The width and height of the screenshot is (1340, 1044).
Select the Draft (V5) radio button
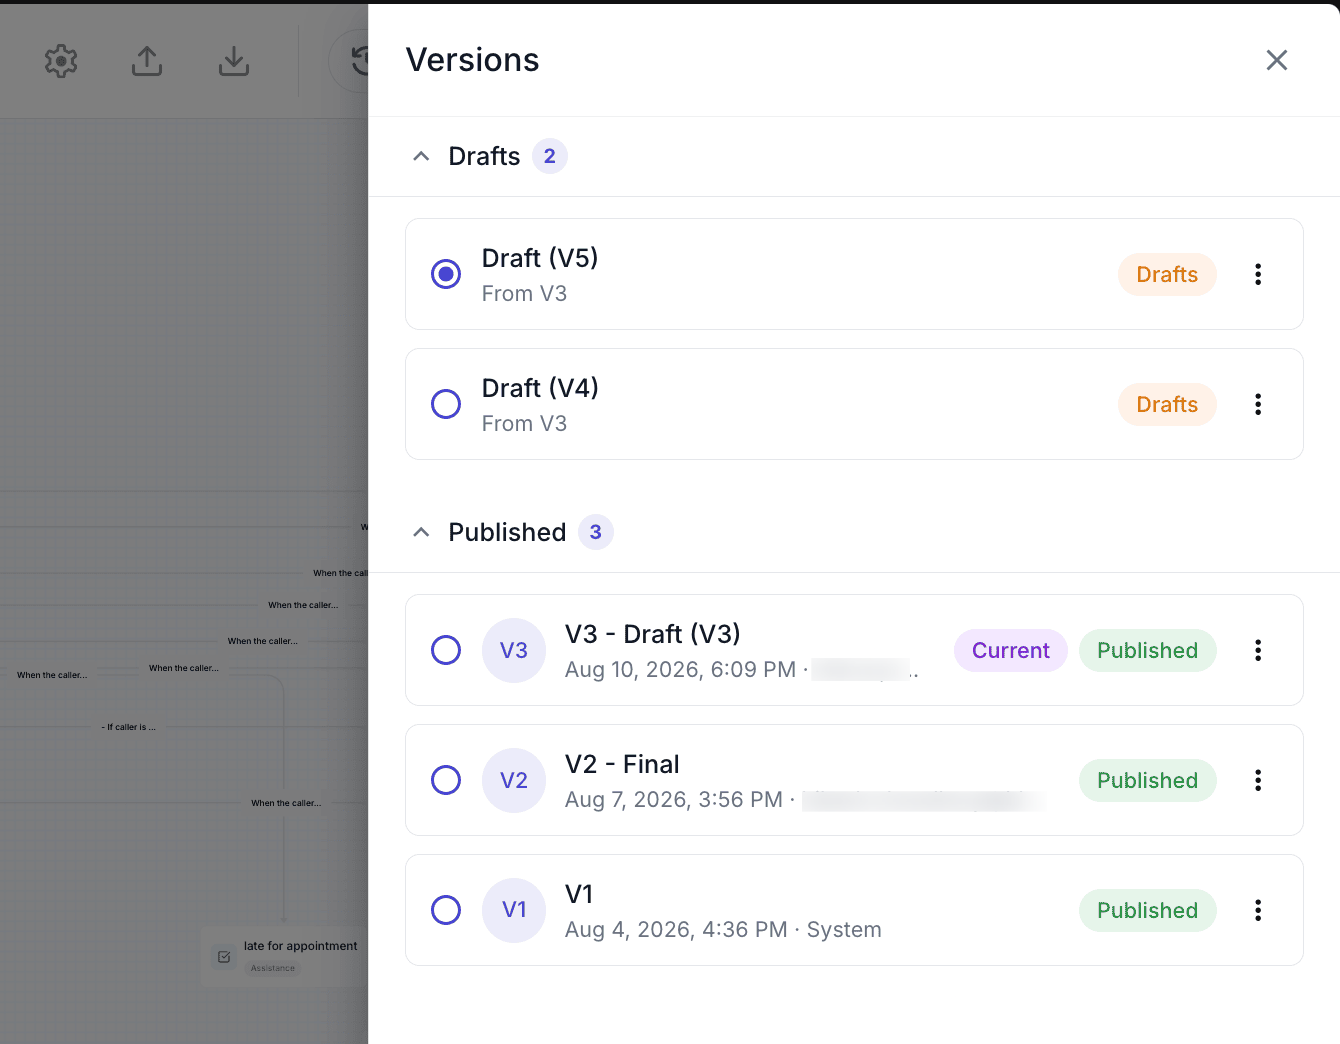point(446,274)
